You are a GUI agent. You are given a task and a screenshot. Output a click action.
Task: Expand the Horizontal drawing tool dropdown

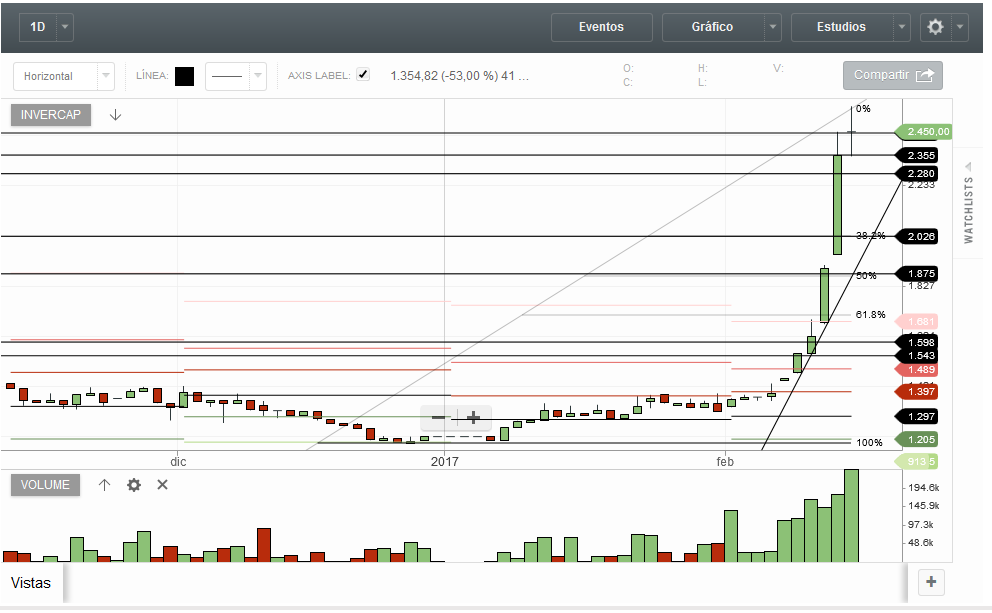point(106,76)
